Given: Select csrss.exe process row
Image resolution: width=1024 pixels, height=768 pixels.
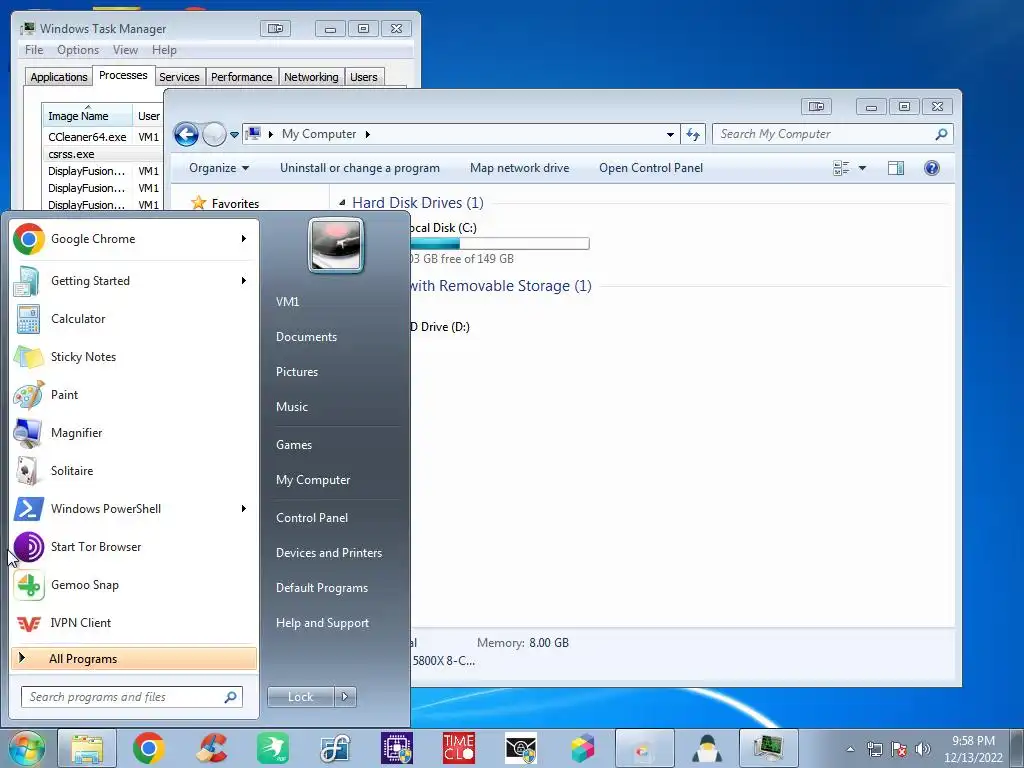Looking at the screenshot, I should coord(103,154).
